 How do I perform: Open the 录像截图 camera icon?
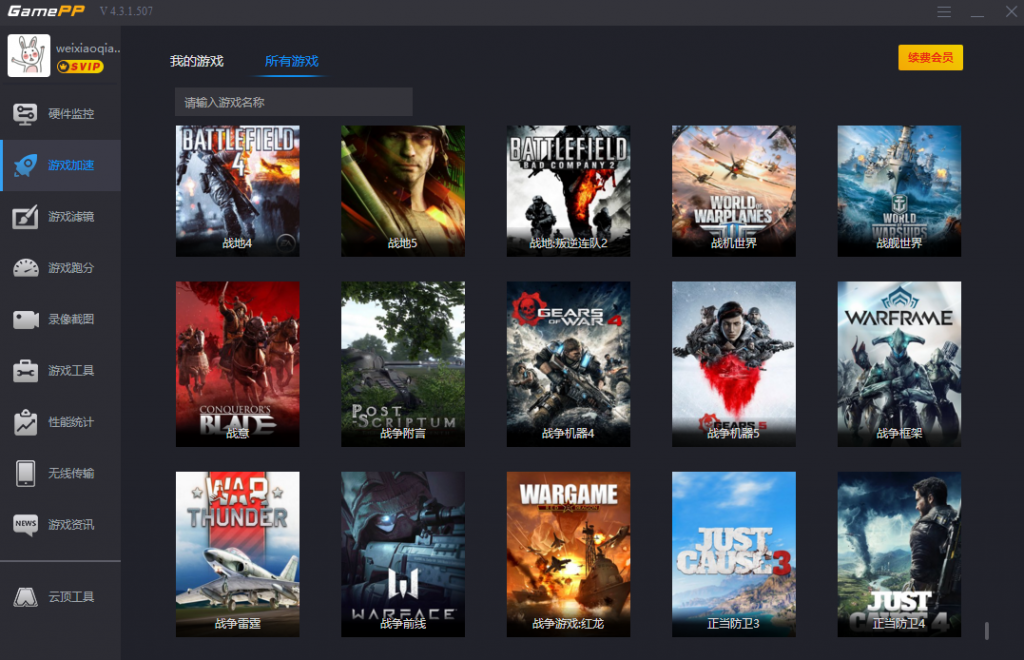point(25,320)
